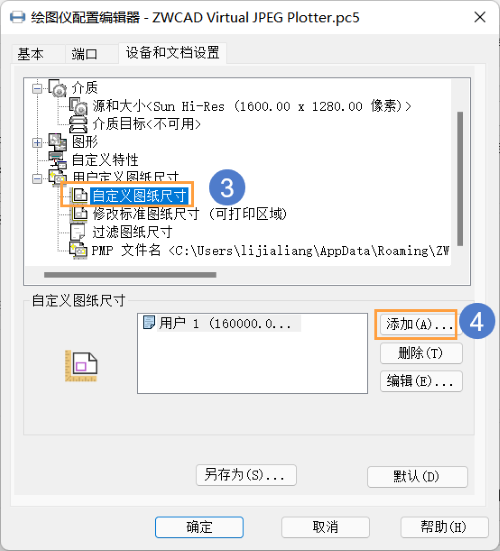
Task: Click the Media (介质) node icon
Action: (x=57, y=87)
